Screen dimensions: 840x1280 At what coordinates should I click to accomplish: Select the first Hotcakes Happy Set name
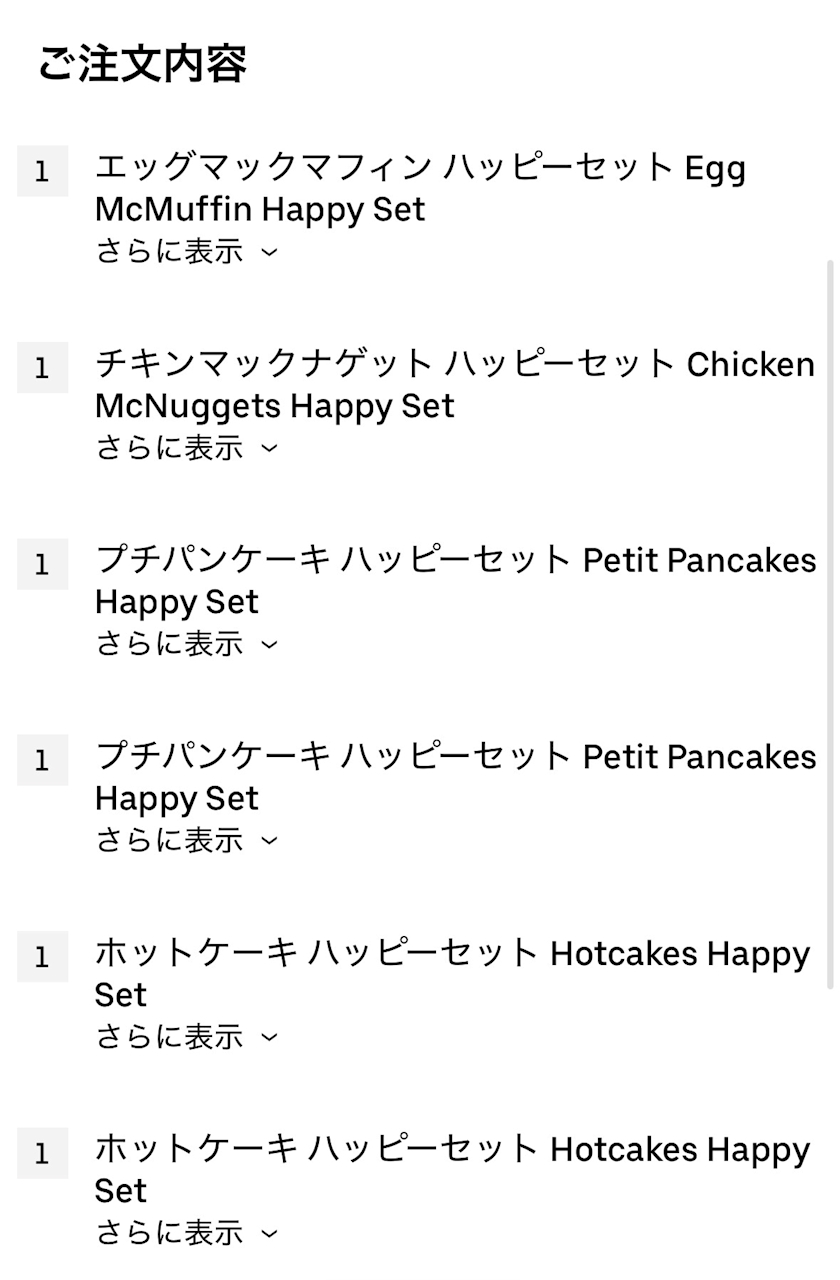(x=452, y=973)
